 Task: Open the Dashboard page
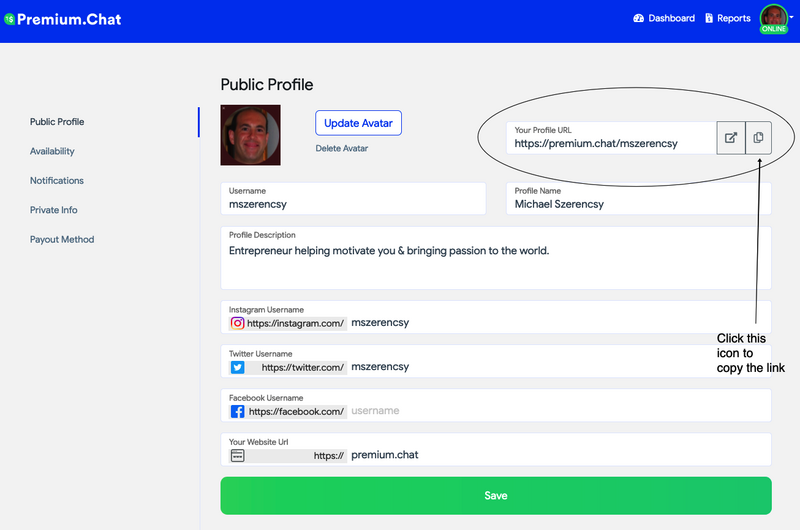click(x=664, y=18)
